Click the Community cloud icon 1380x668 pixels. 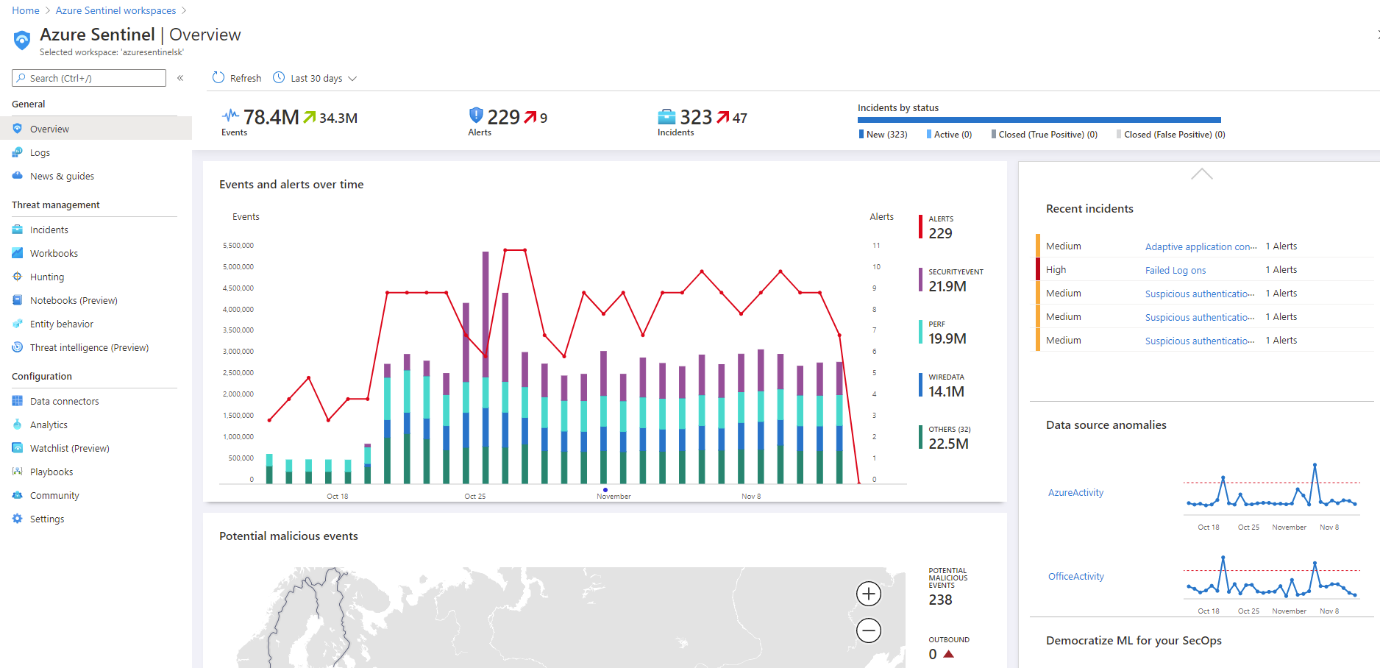click(x=18, y=495)
